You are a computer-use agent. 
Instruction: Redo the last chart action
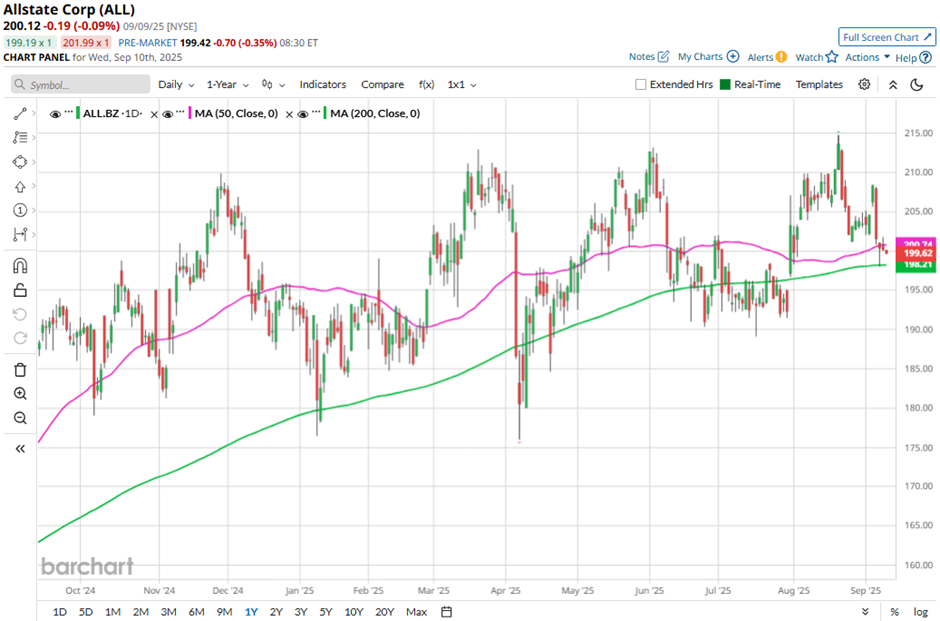pos(20,338)
